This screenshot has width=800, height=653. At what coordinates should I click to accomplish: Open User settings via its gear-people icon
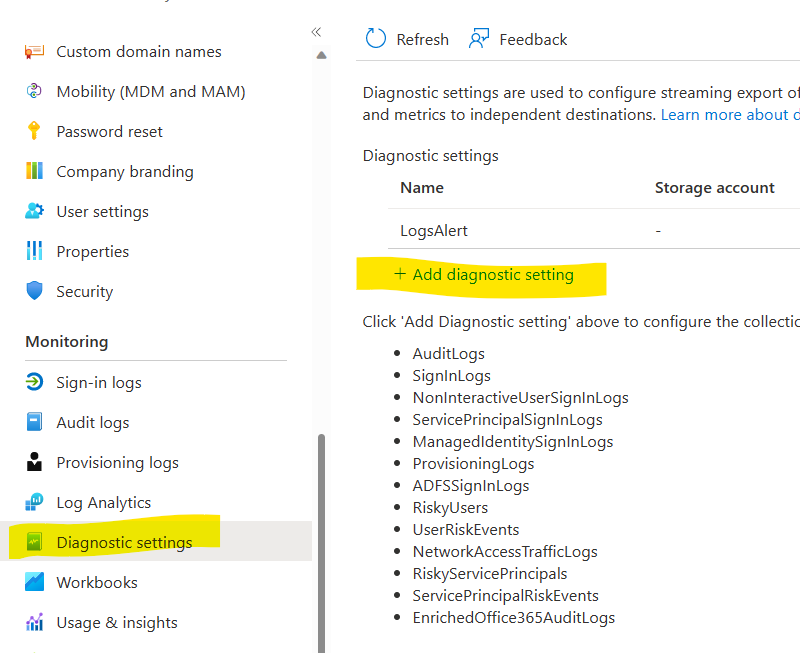(x=34, y=211)
